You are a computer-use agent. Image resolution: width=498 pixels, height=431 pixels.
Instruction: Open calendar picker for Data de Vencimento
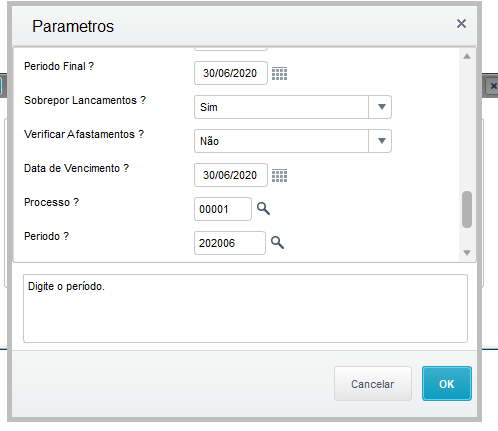click(279, 175)
